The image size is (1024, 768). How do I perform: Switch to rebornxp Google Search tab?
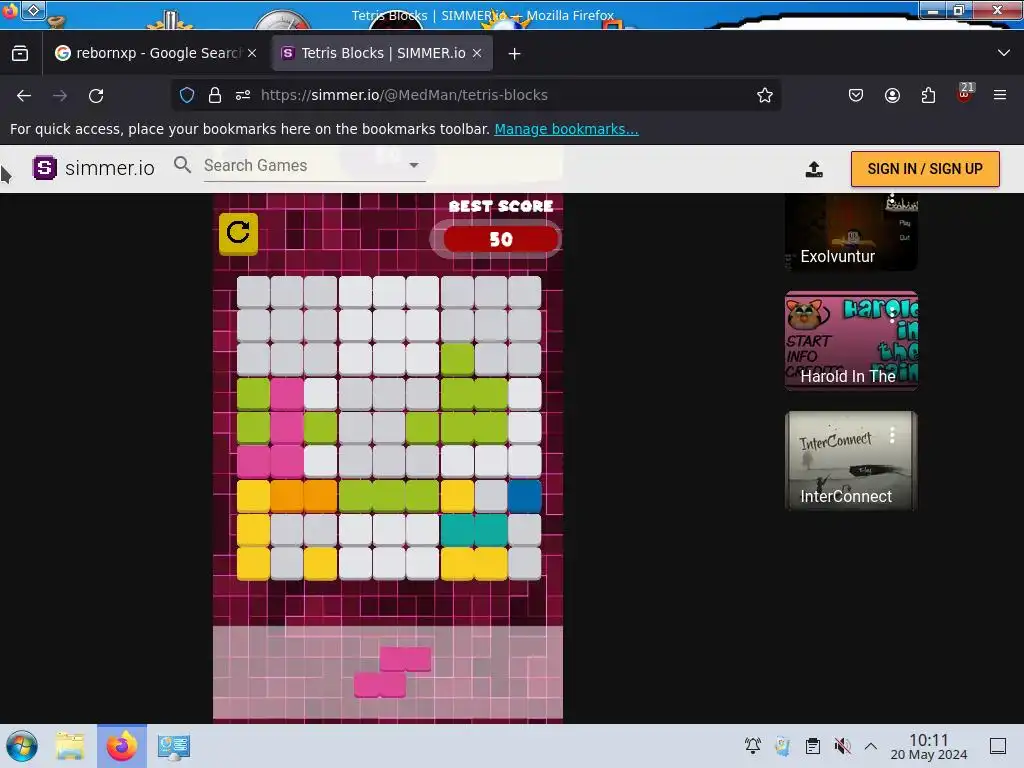156,53
